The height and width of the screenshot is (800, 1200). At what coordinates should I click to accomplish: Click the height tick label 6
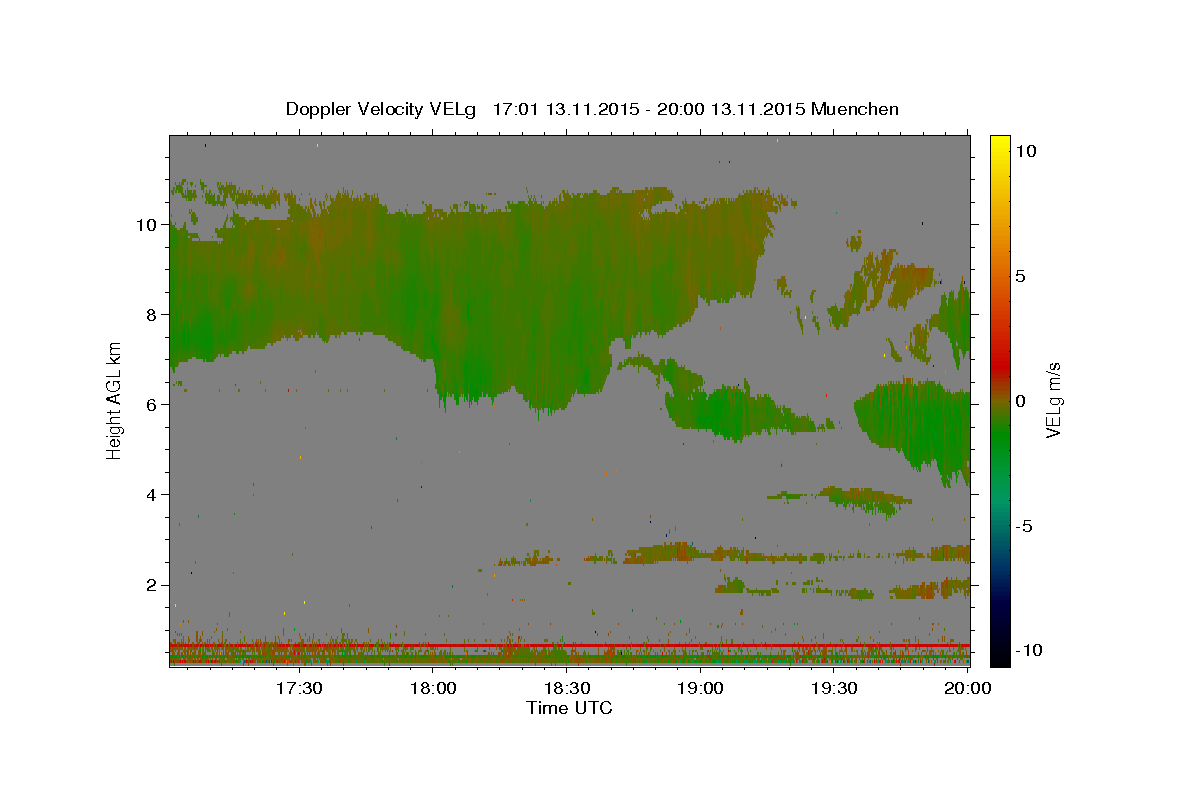(152, 405)
